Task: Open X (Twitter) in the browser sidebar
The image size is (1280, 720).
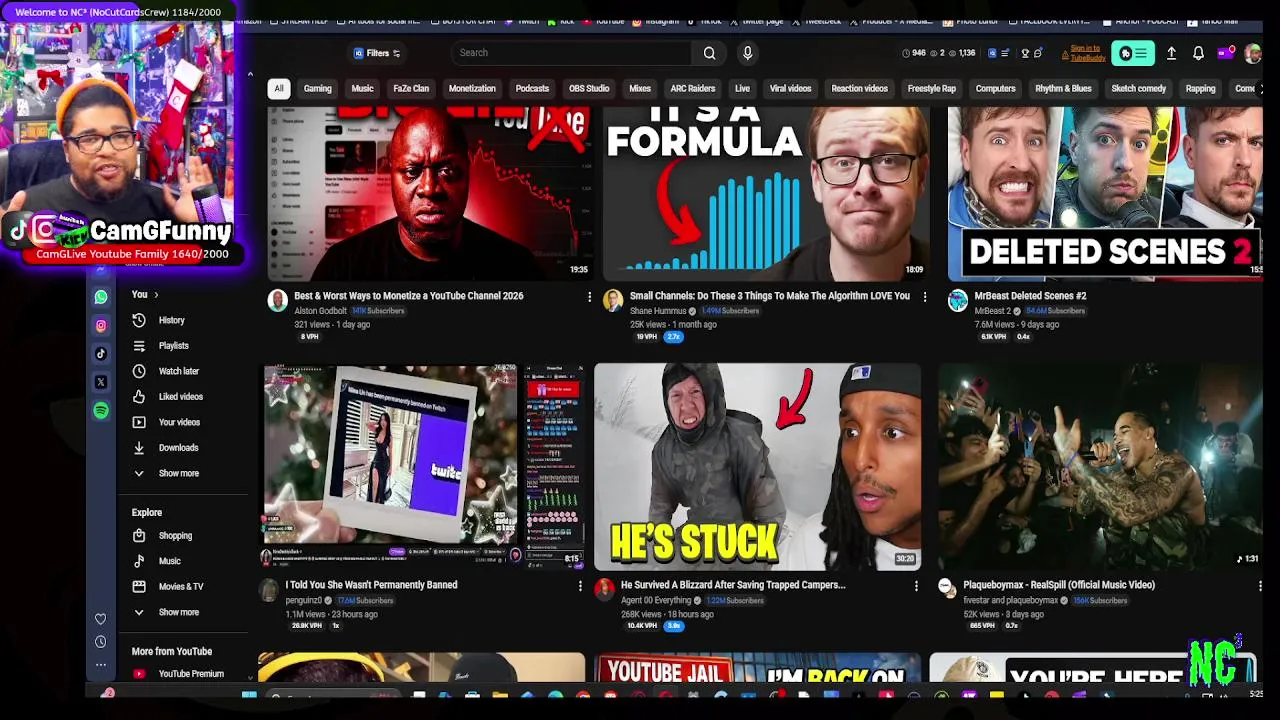Action: (101, 382)
